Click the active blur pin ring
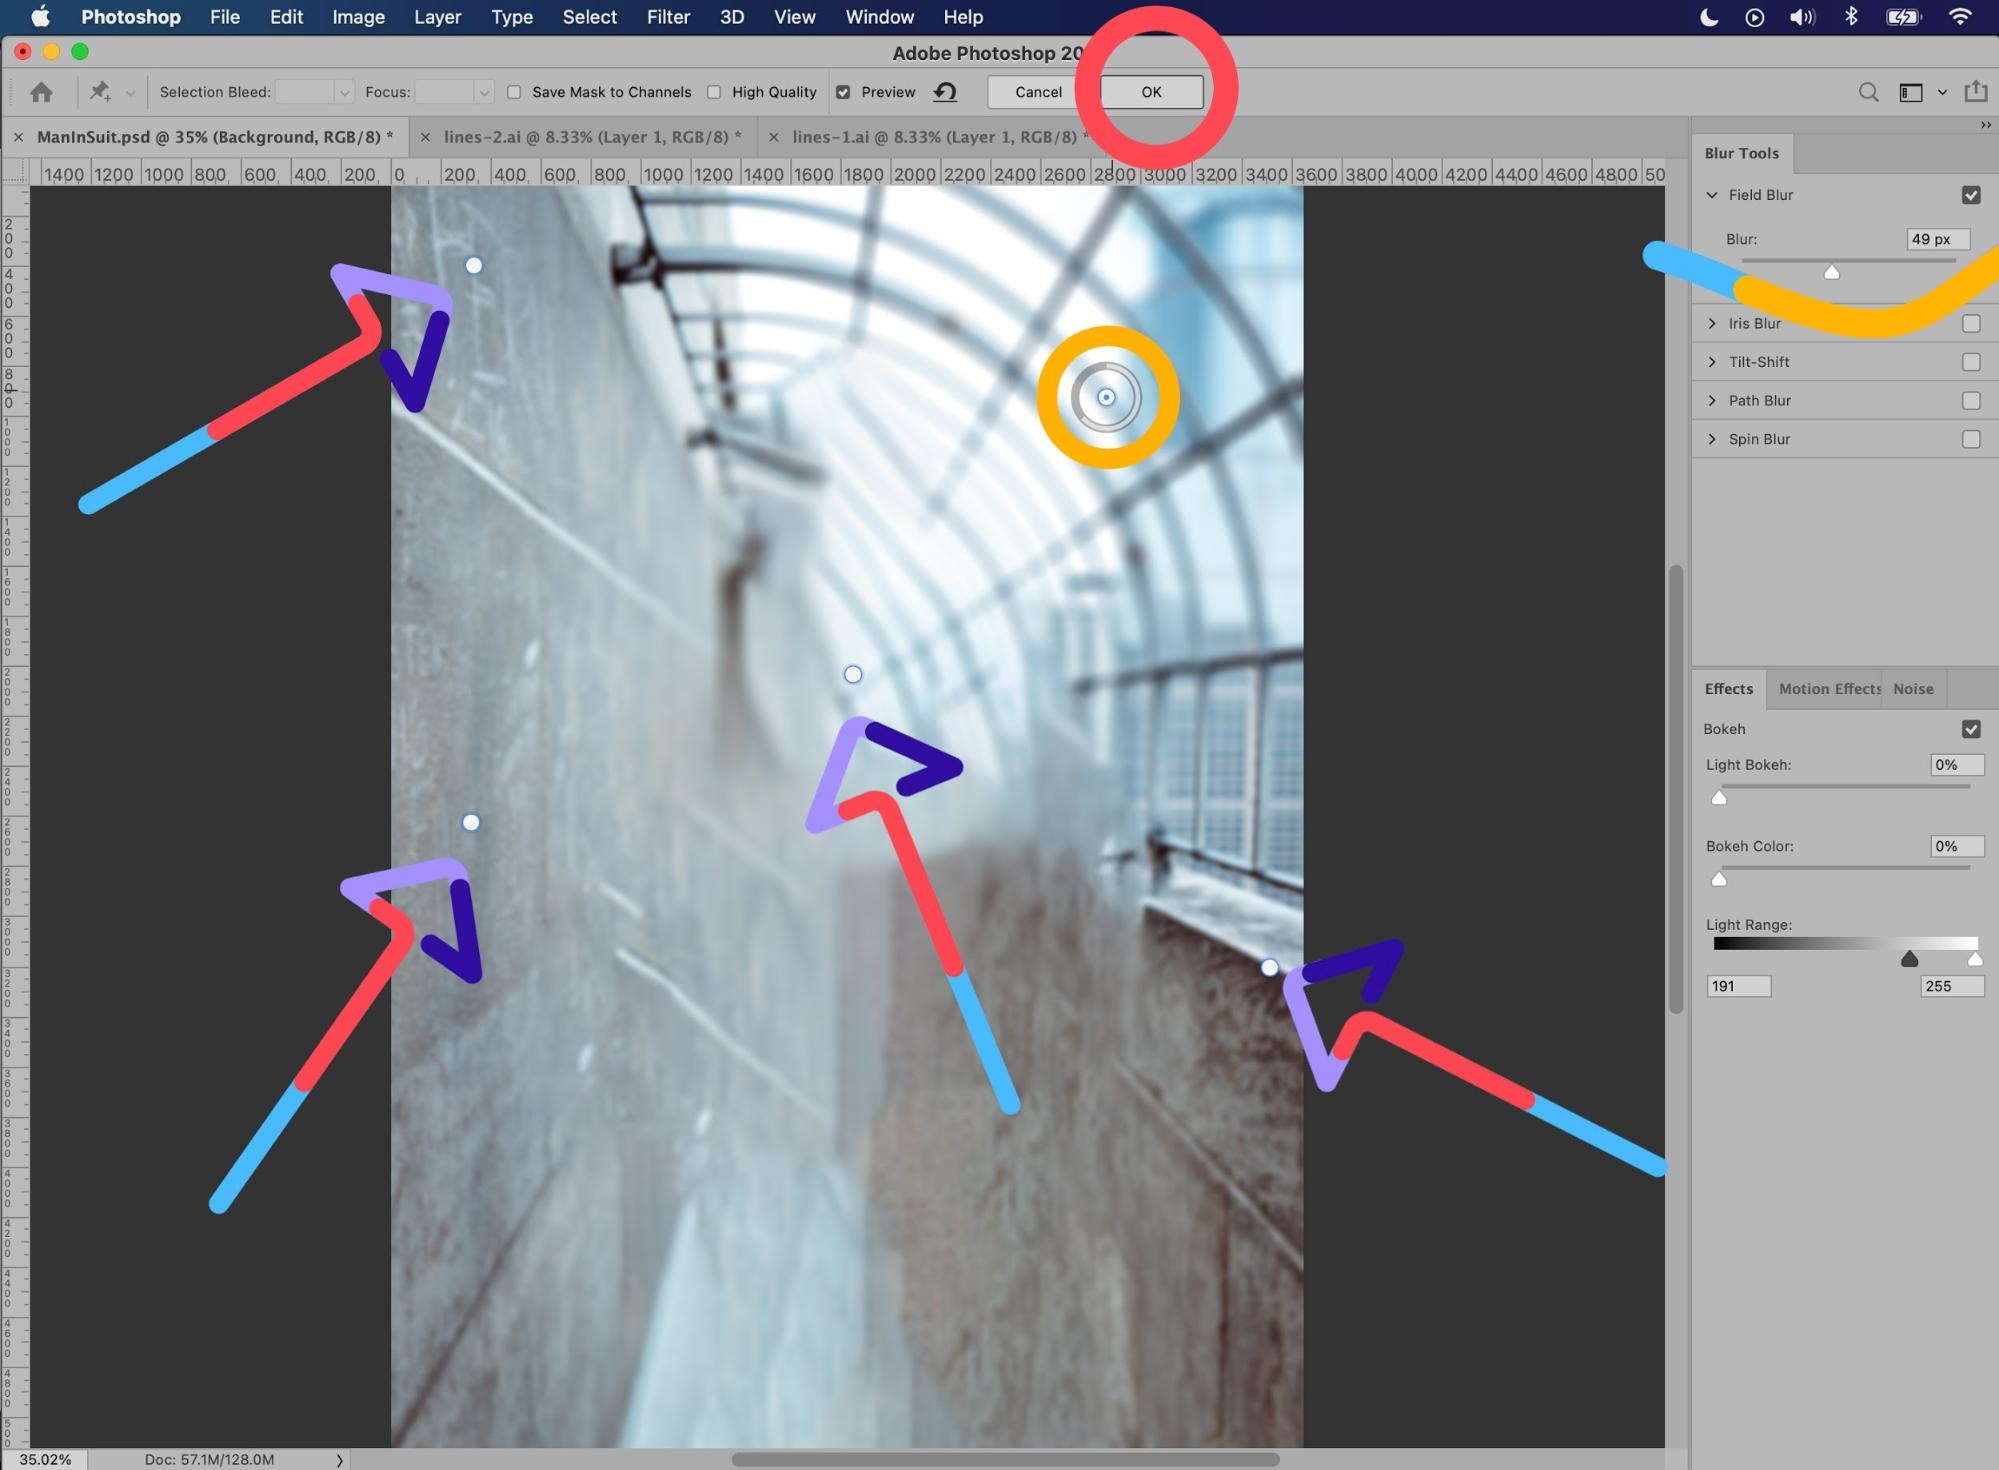Viewport: 1999px width, 1470px height. (x=1106, y=398)
